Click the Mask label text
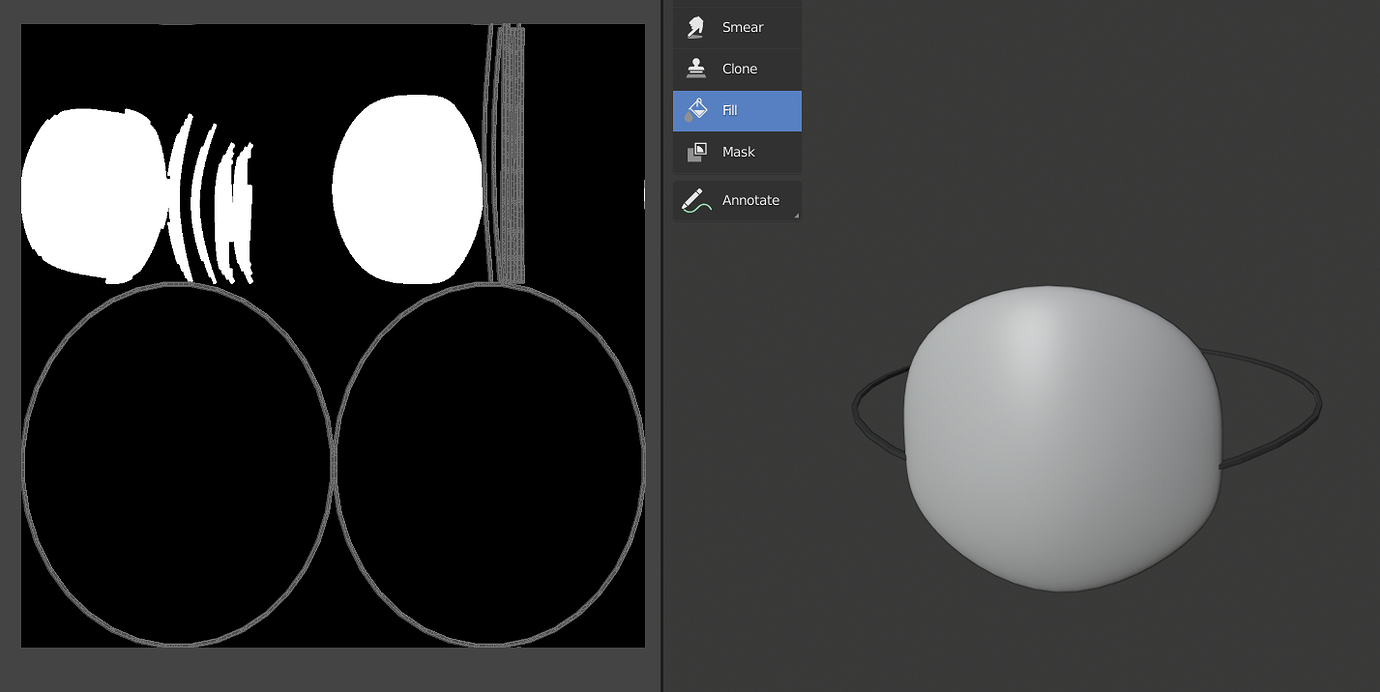 [x=738, y=151]
